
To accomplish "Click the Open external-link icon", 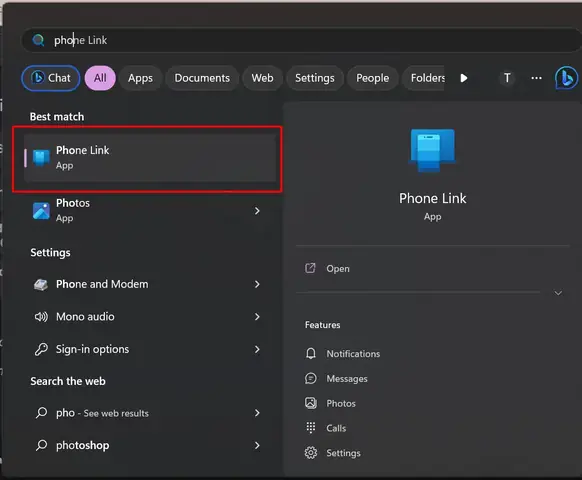I will (x=310, y=268).
